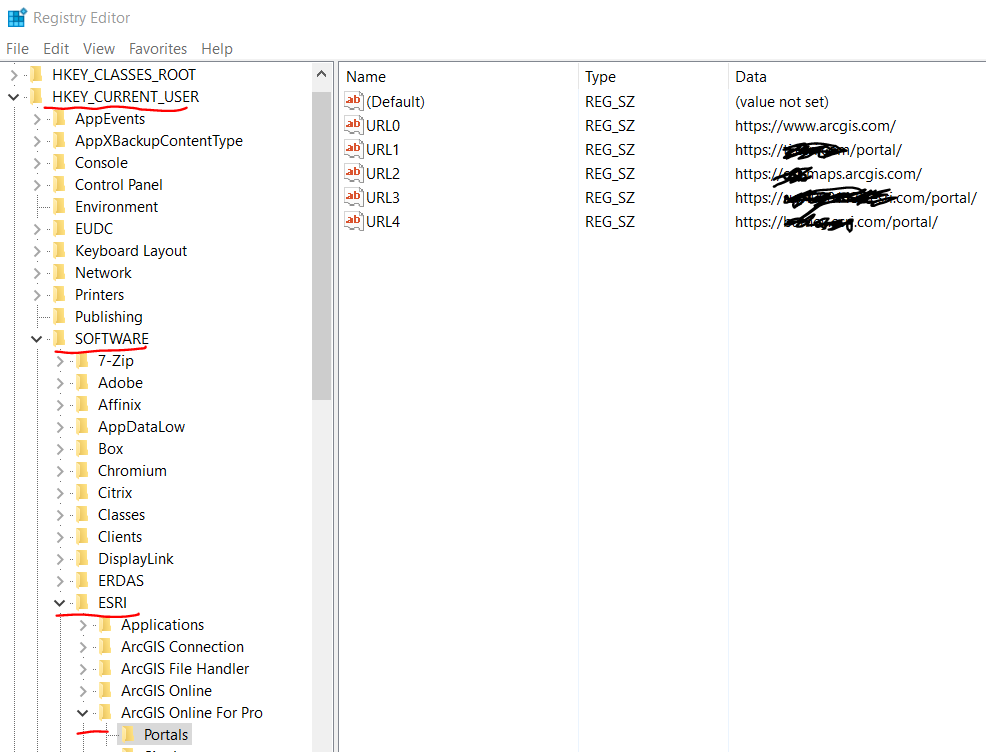The image size is (986, 752).
Task: Select the Classes key
Action: pyautogui.click(x=121, y=515)
